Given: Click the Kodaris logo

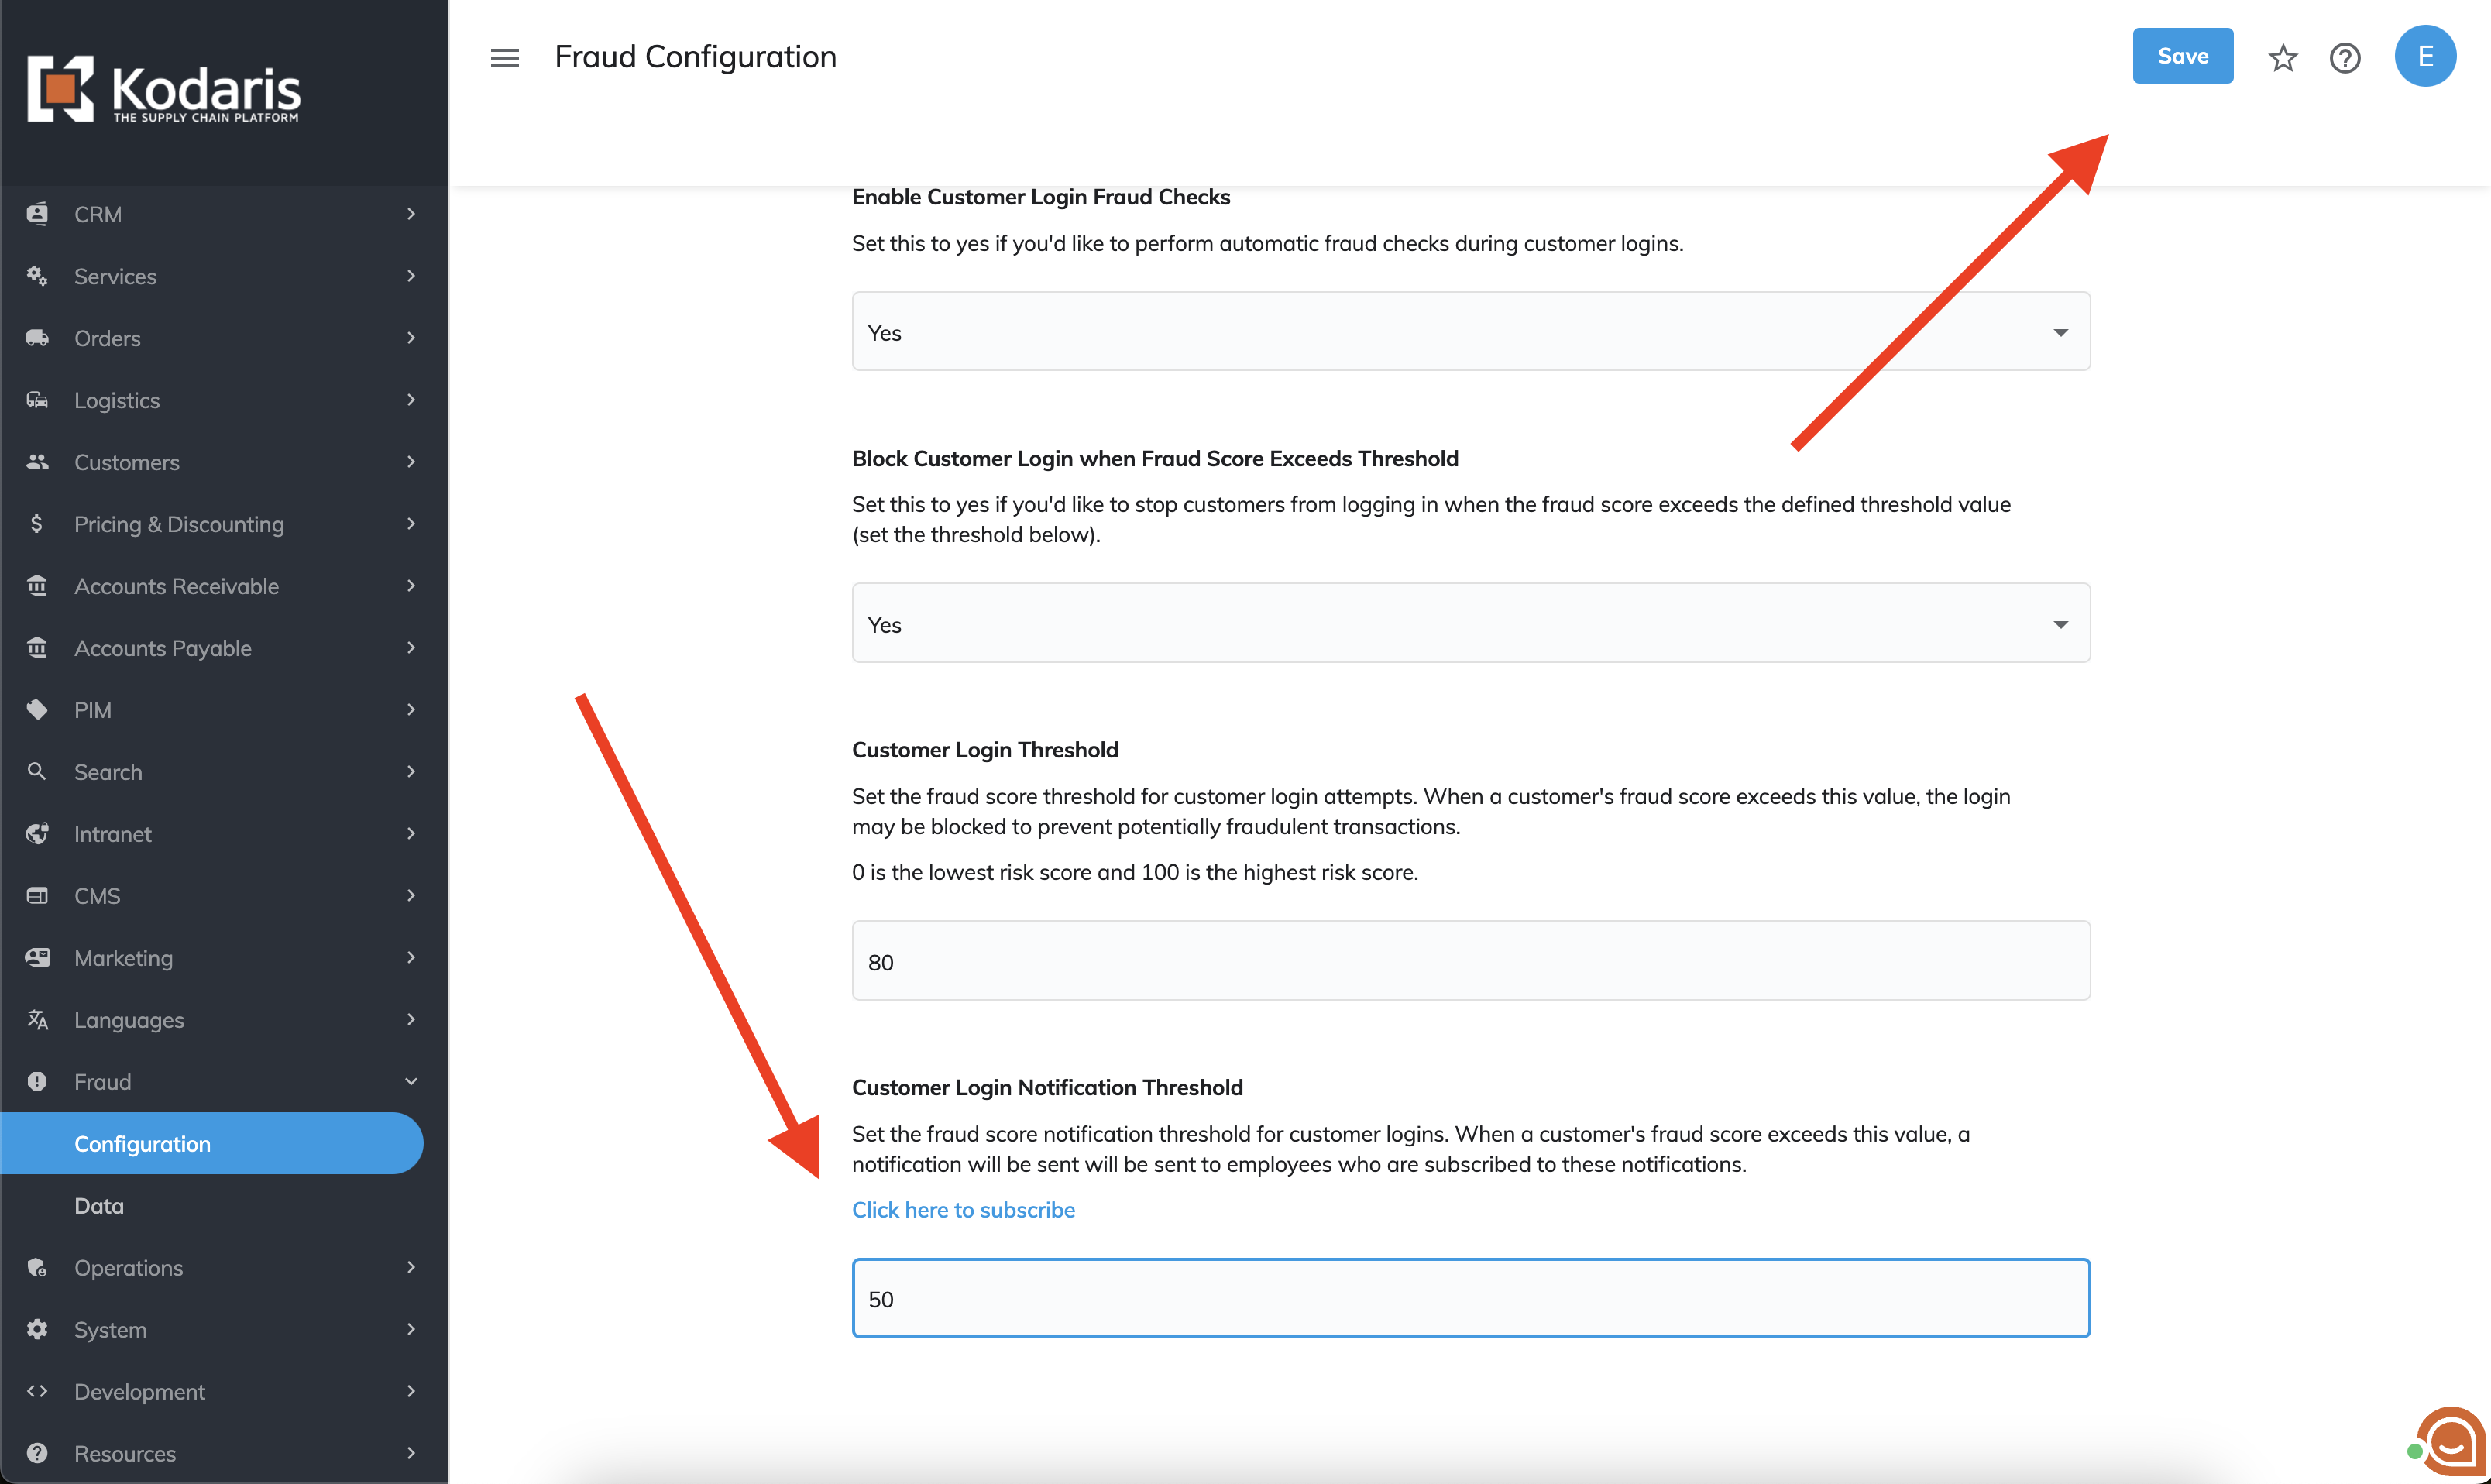Looking at the screenshot, I should [x=164, y=89].
